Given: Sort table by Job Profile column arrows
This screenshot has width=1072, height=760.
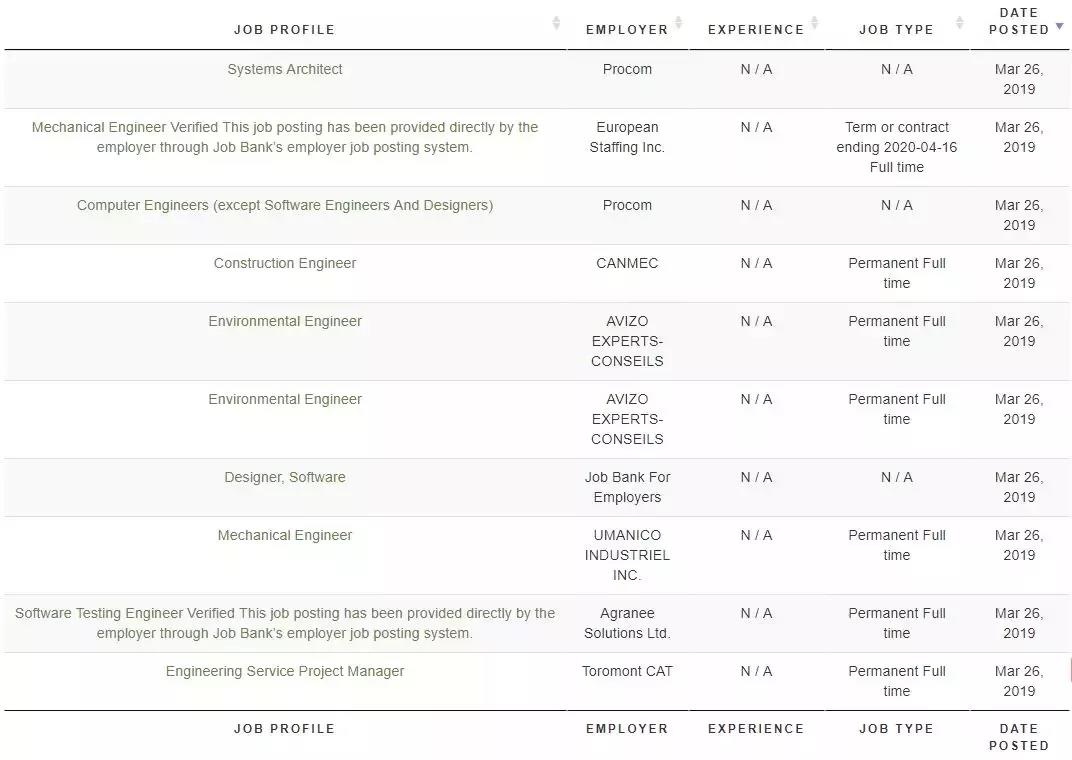Looking at the screenshot, I should tap(556, 23).
